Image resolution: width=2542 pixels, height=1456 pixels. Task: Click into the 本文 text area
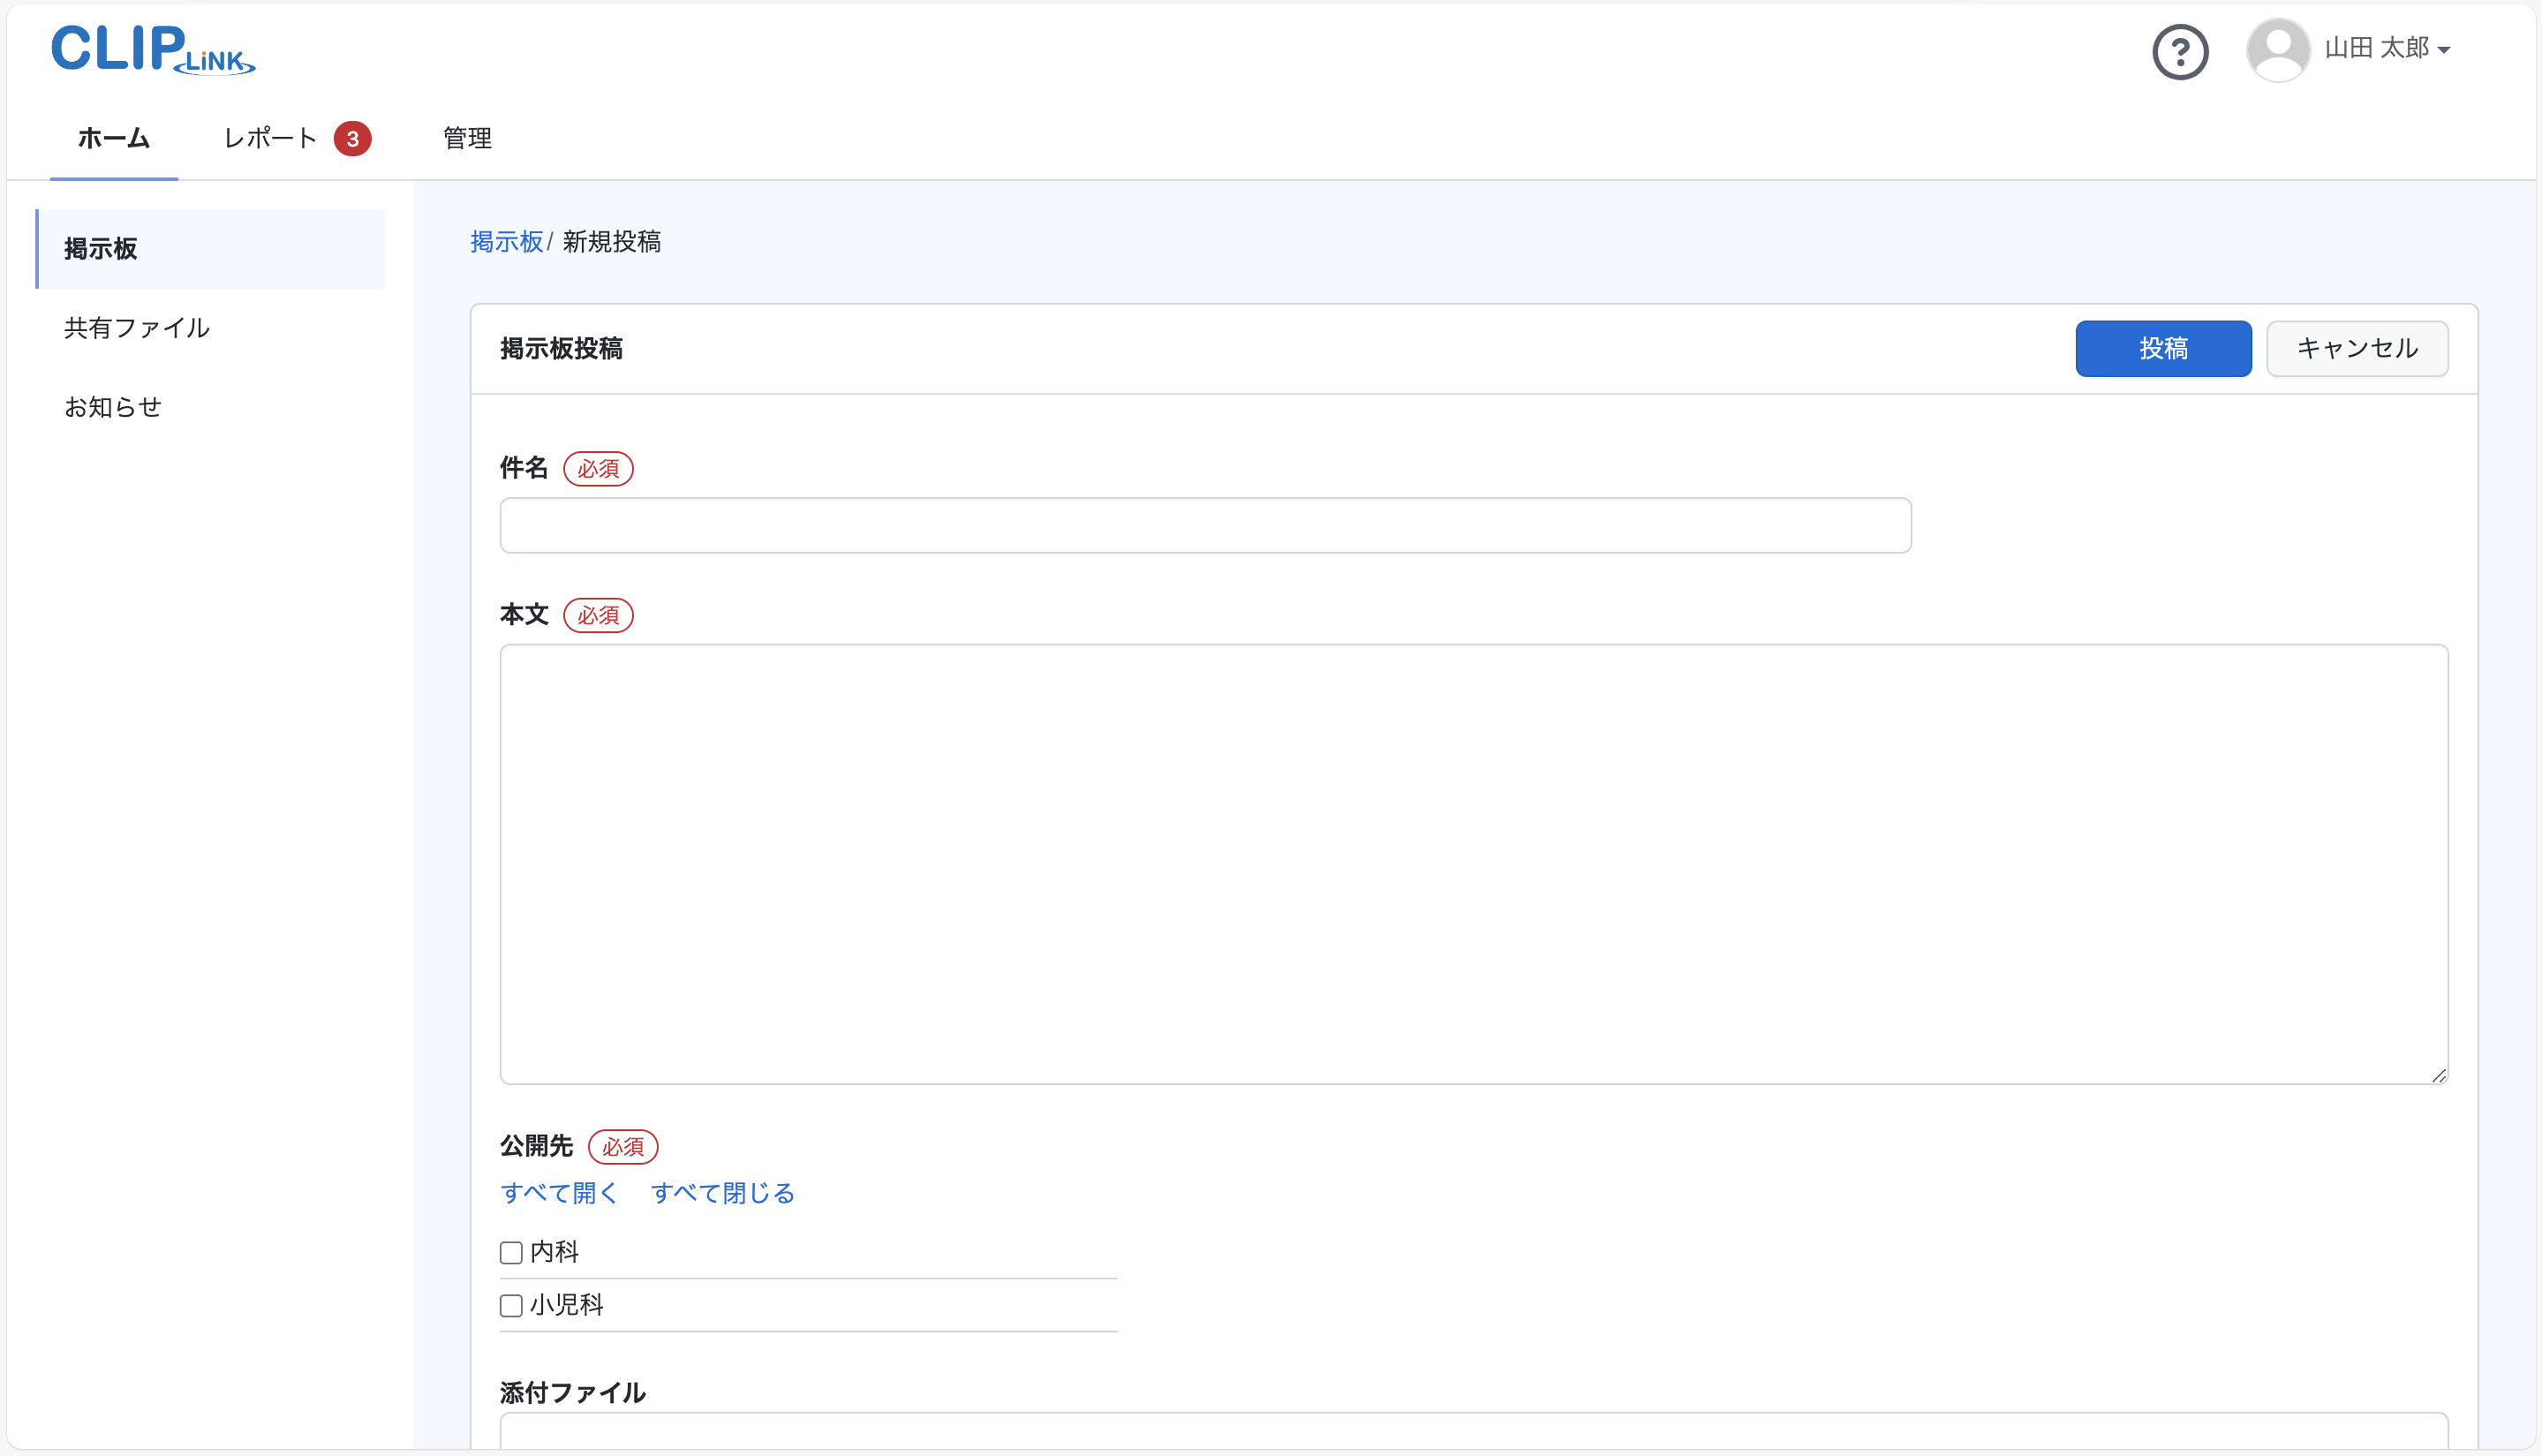coord(1473,863)
